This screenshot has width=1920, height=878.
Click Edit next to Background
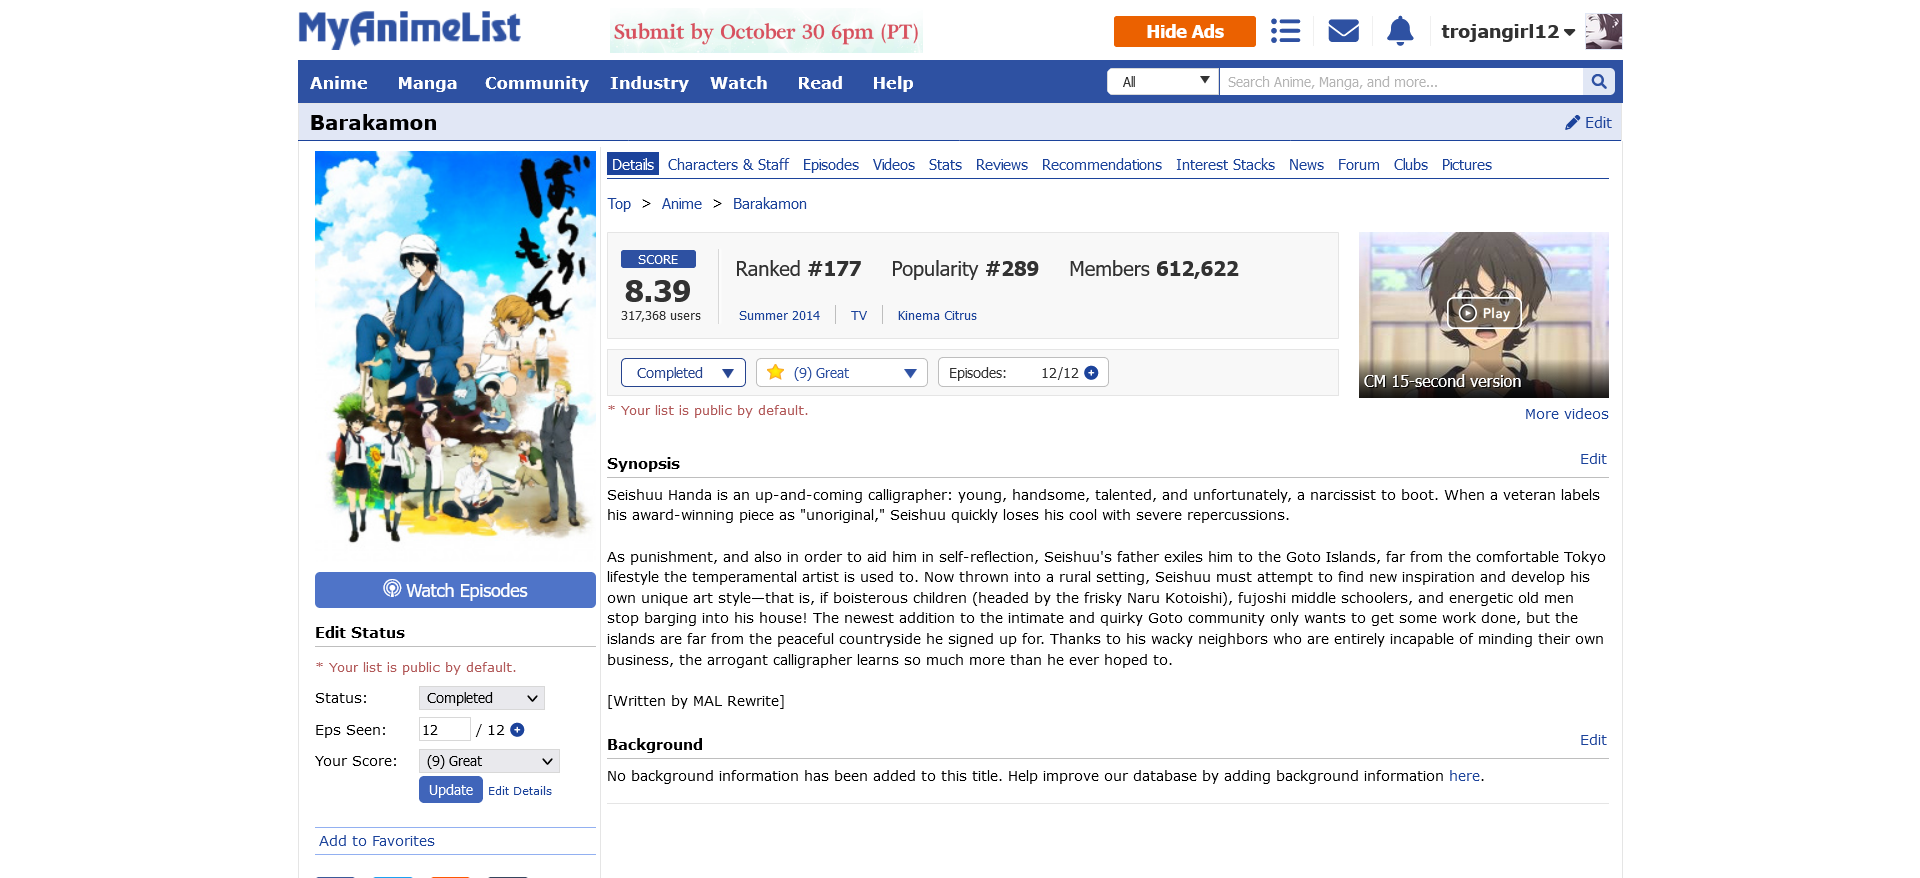(x=1593, y=740)
